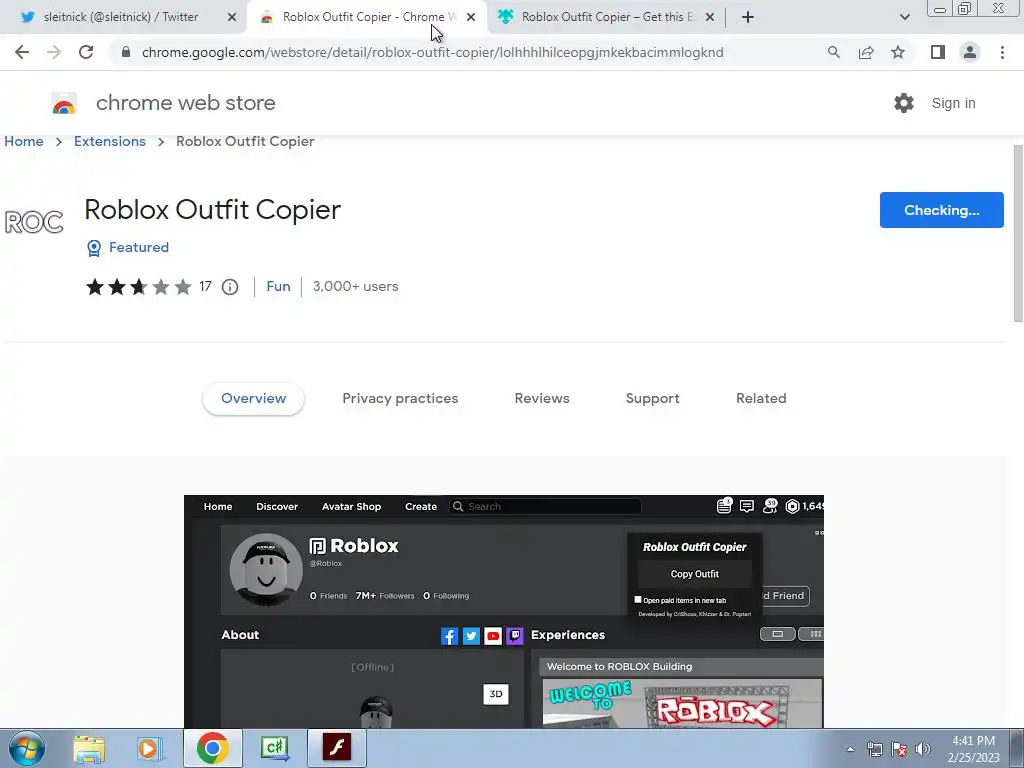The image size is (1024, 768).
Task: Click the rating info circle icon
Action: click(230, 287)
